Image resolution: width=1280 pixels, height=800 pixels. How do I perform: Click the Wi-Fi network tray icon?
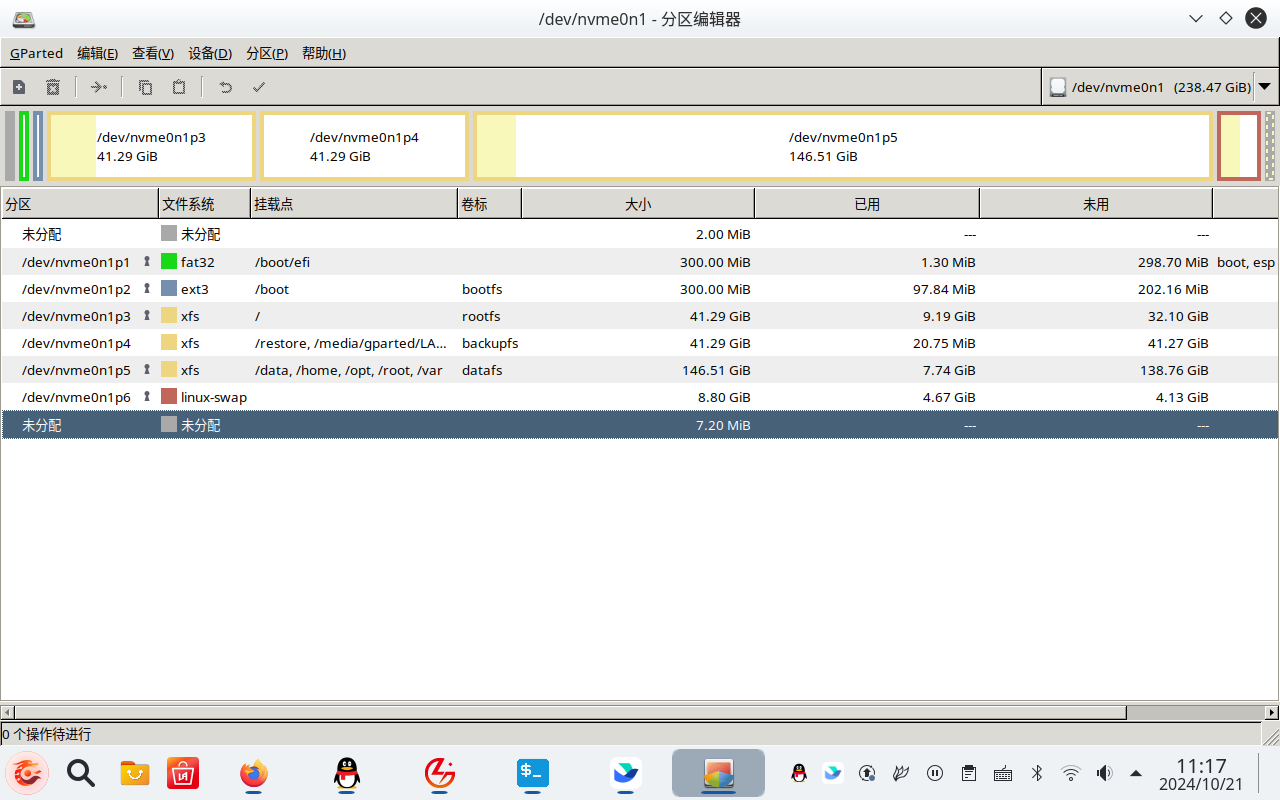[x=1071, y=773]
